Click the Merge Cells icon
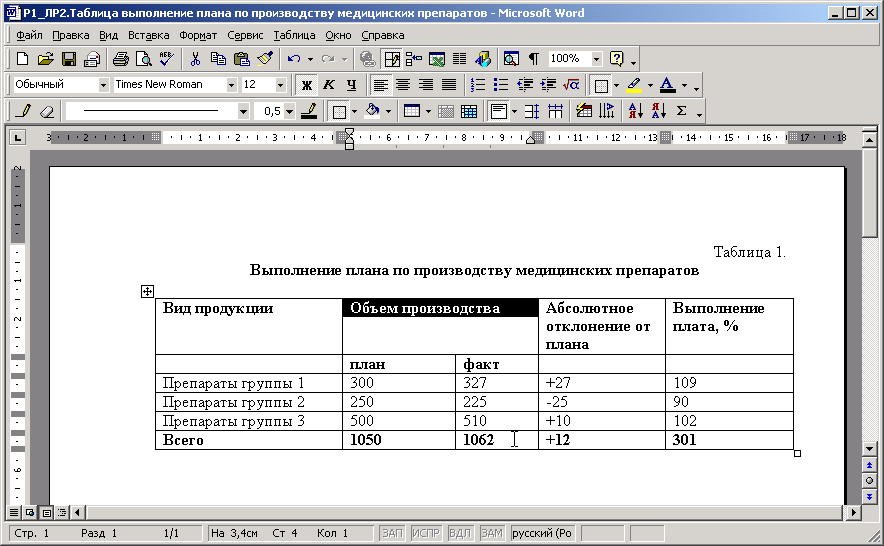The height and width of the screenshot is (546, 884). coord(445,111)
